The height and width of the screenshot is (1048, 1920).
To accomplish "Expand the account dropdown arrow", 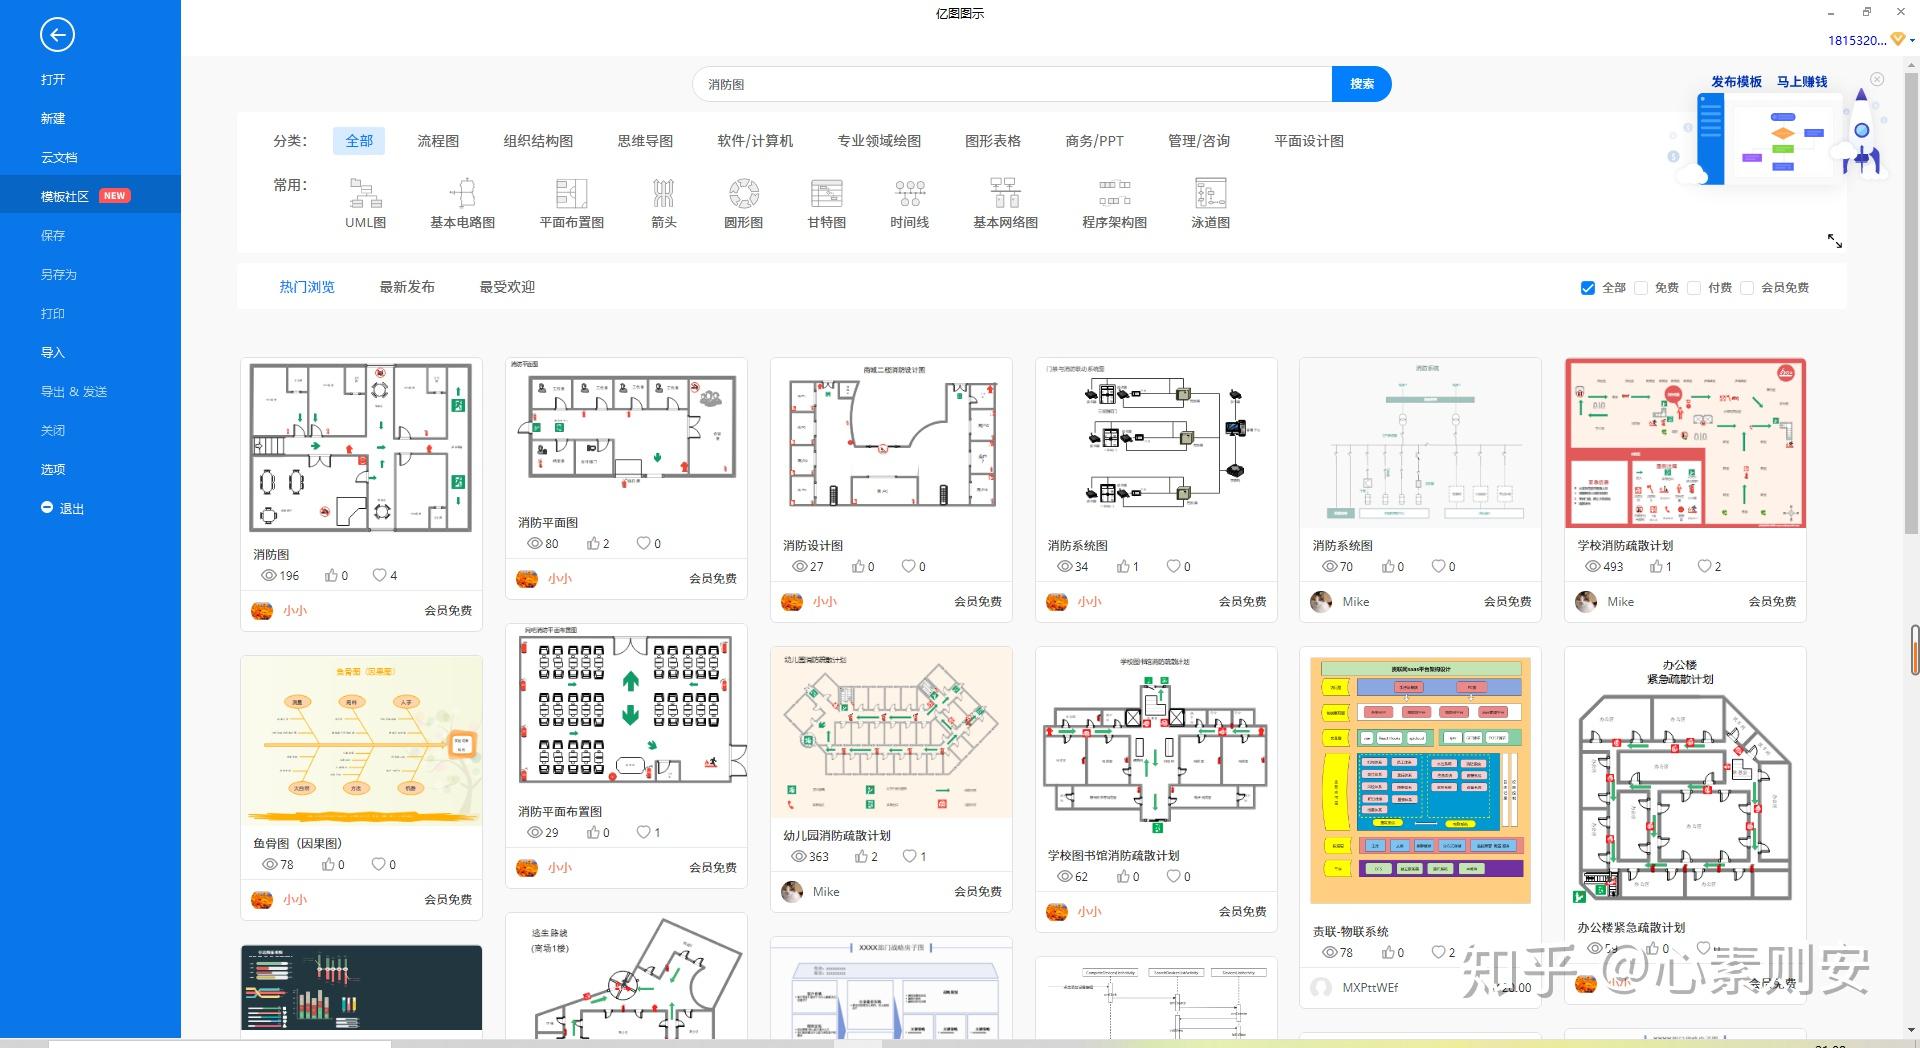I will (x=1912, y=41).
